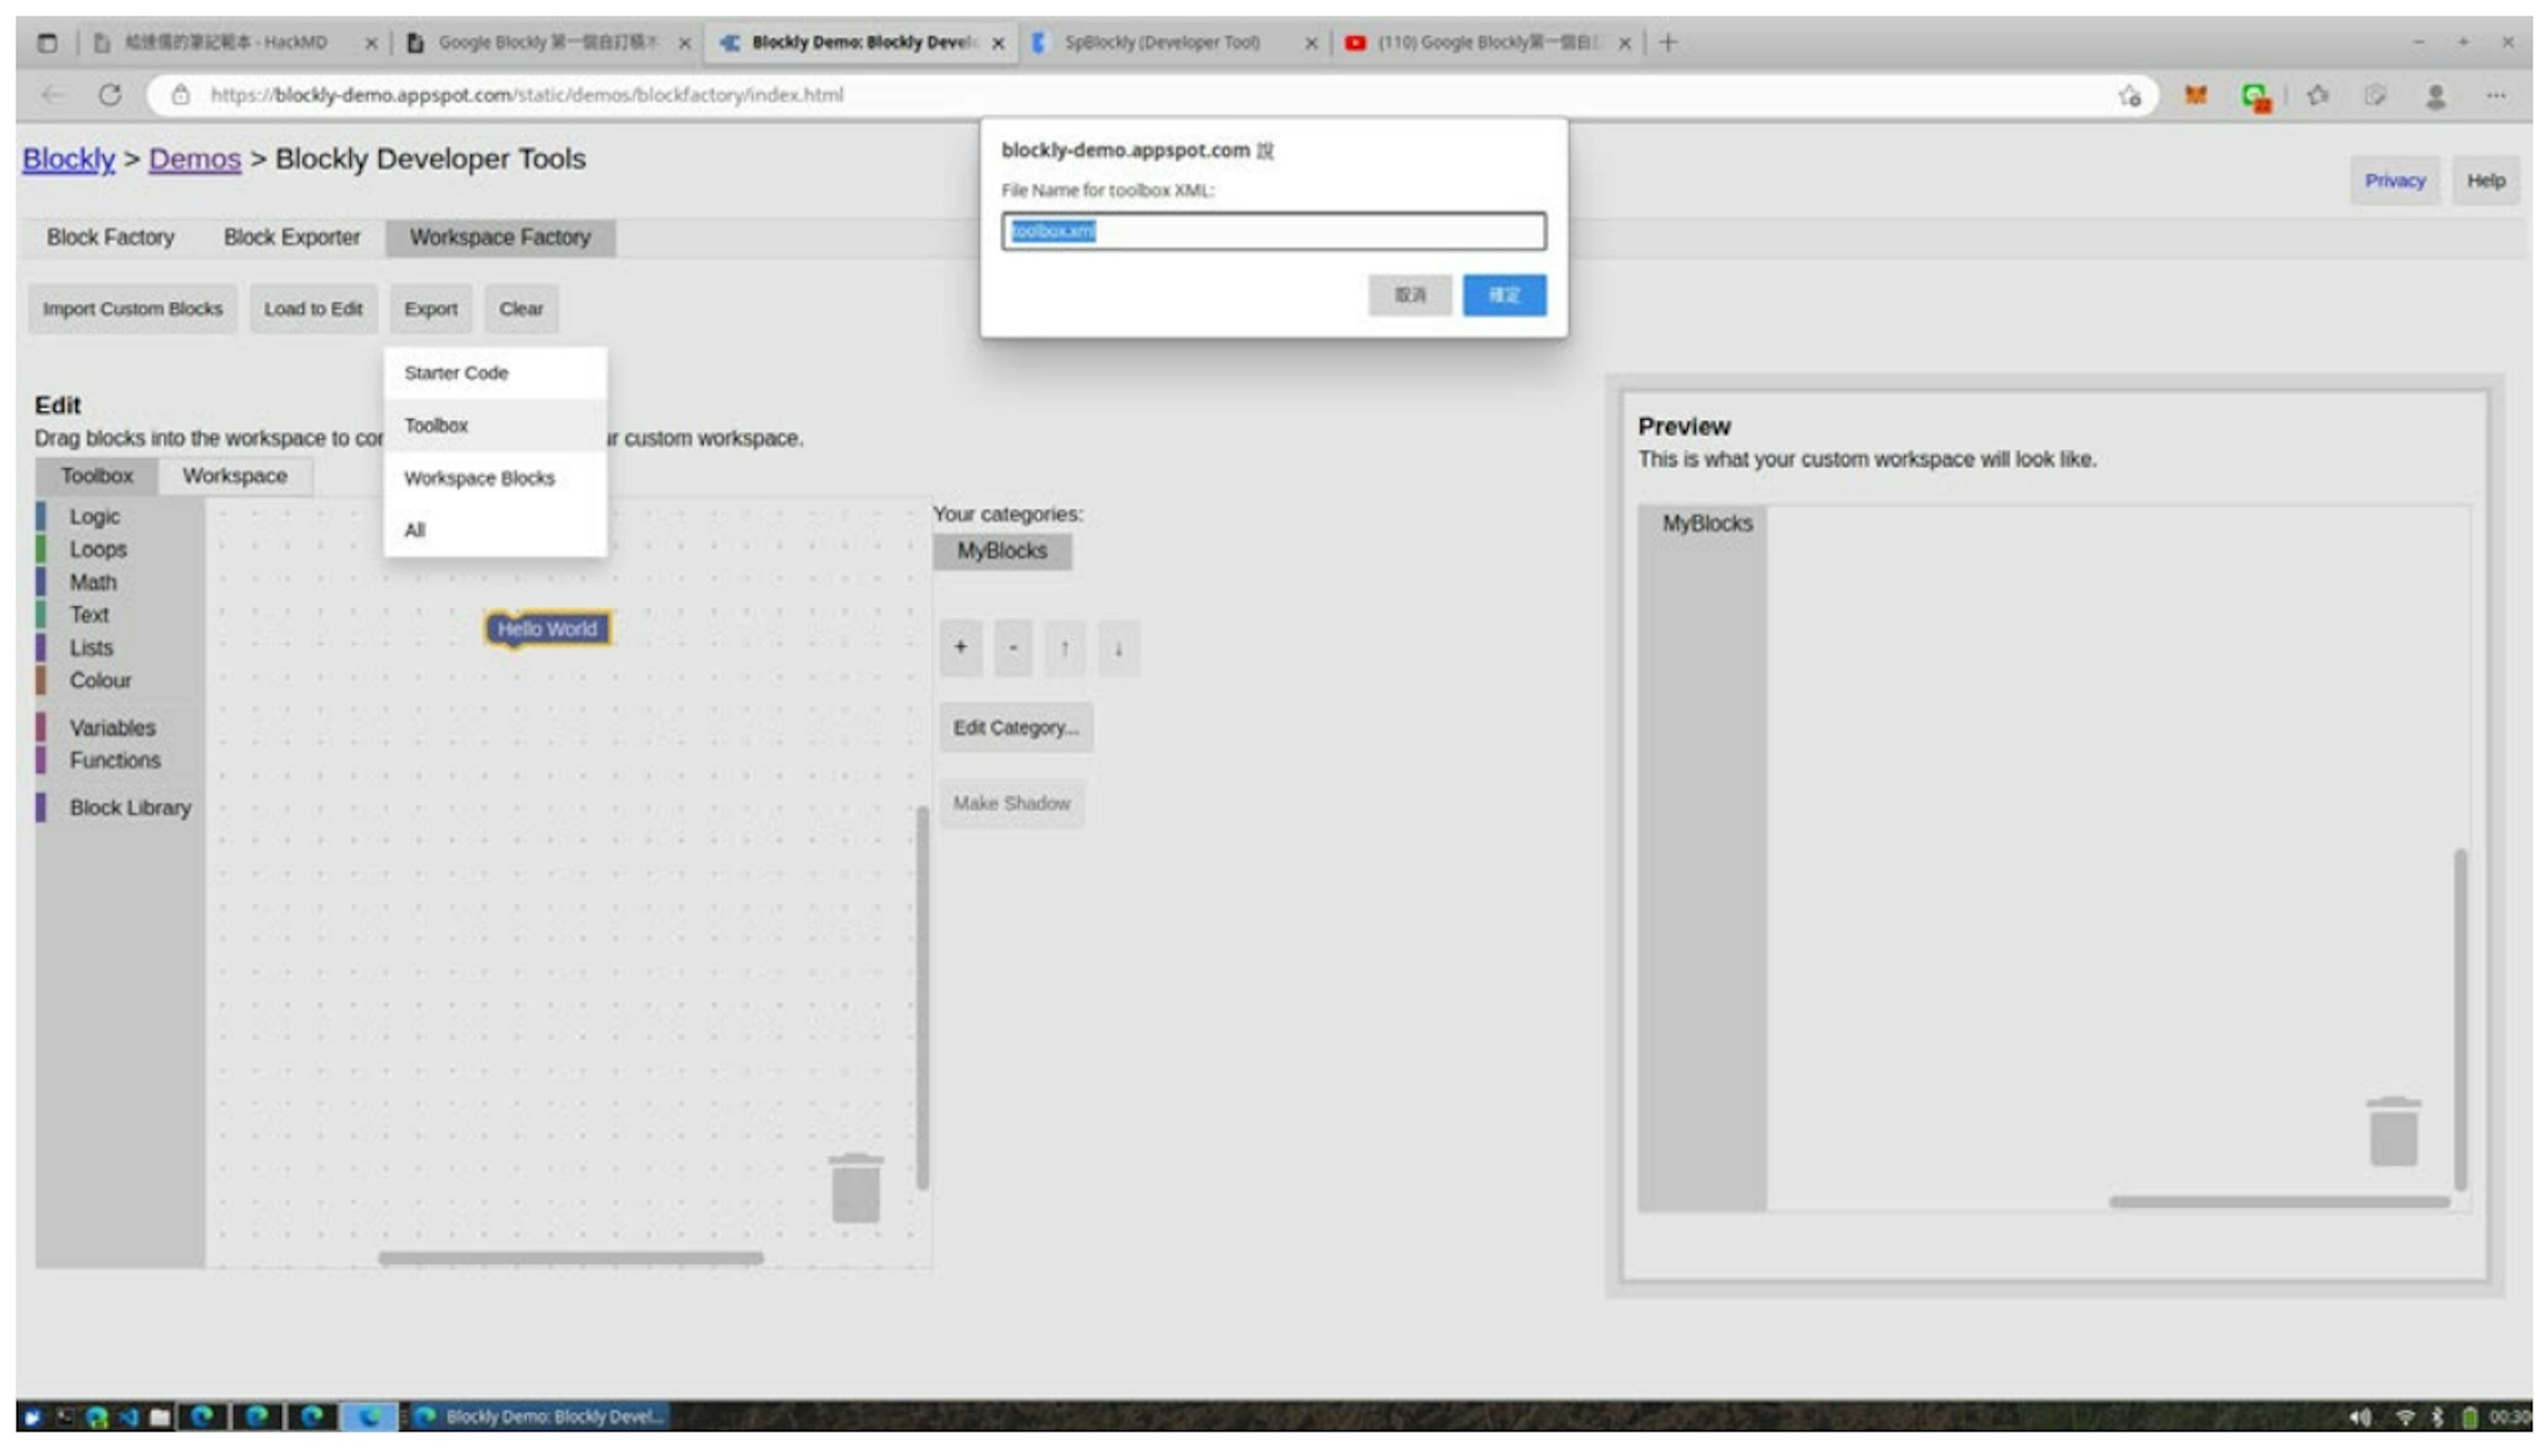
Task: Select Starter Code from the export menu
Action: pos(456,373)
